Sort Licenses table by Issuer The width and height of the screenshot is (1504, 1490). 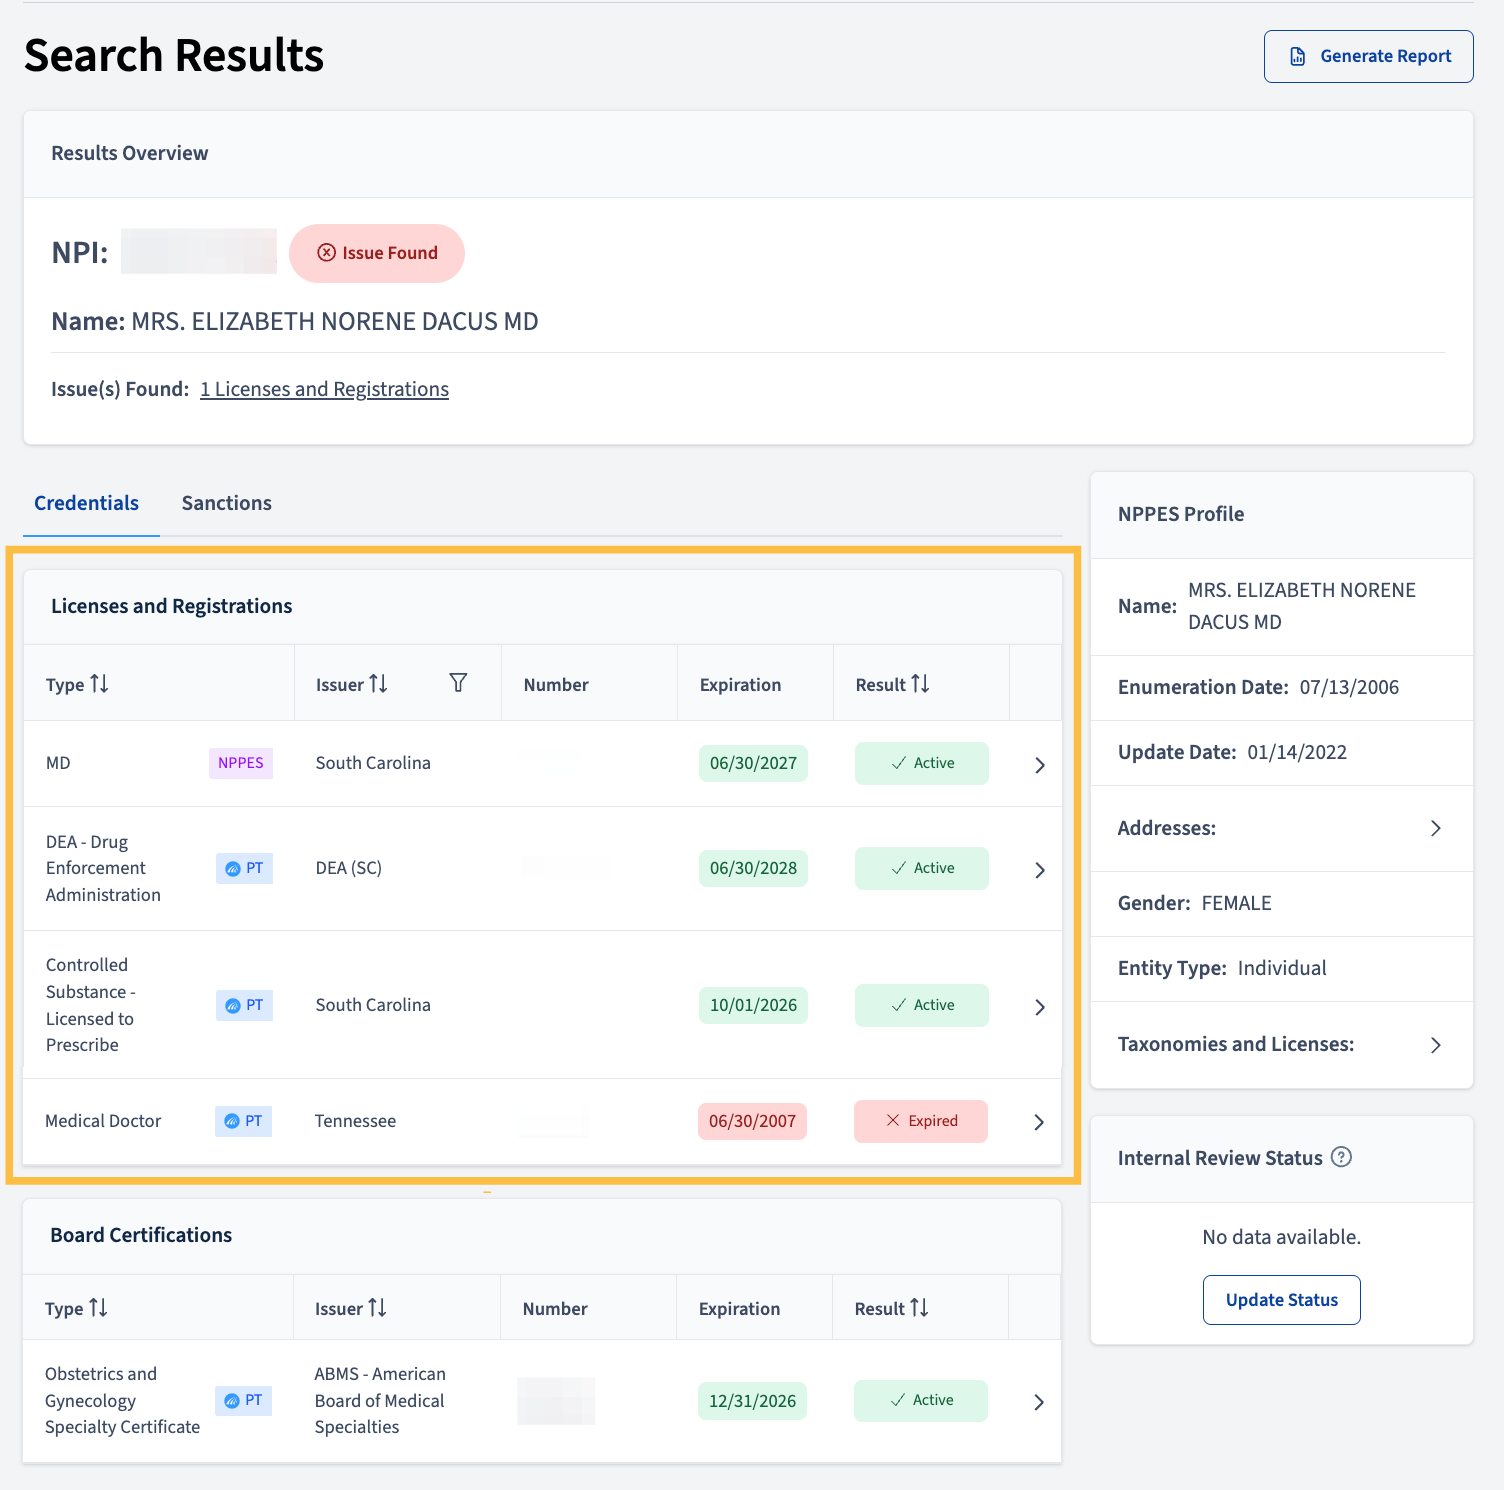tap(378, 684)
